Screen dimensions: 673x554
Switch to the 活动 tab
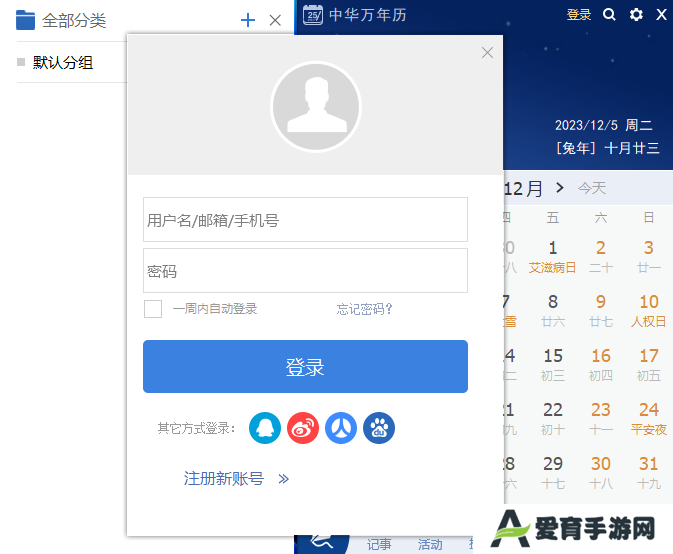pos(430,544)
